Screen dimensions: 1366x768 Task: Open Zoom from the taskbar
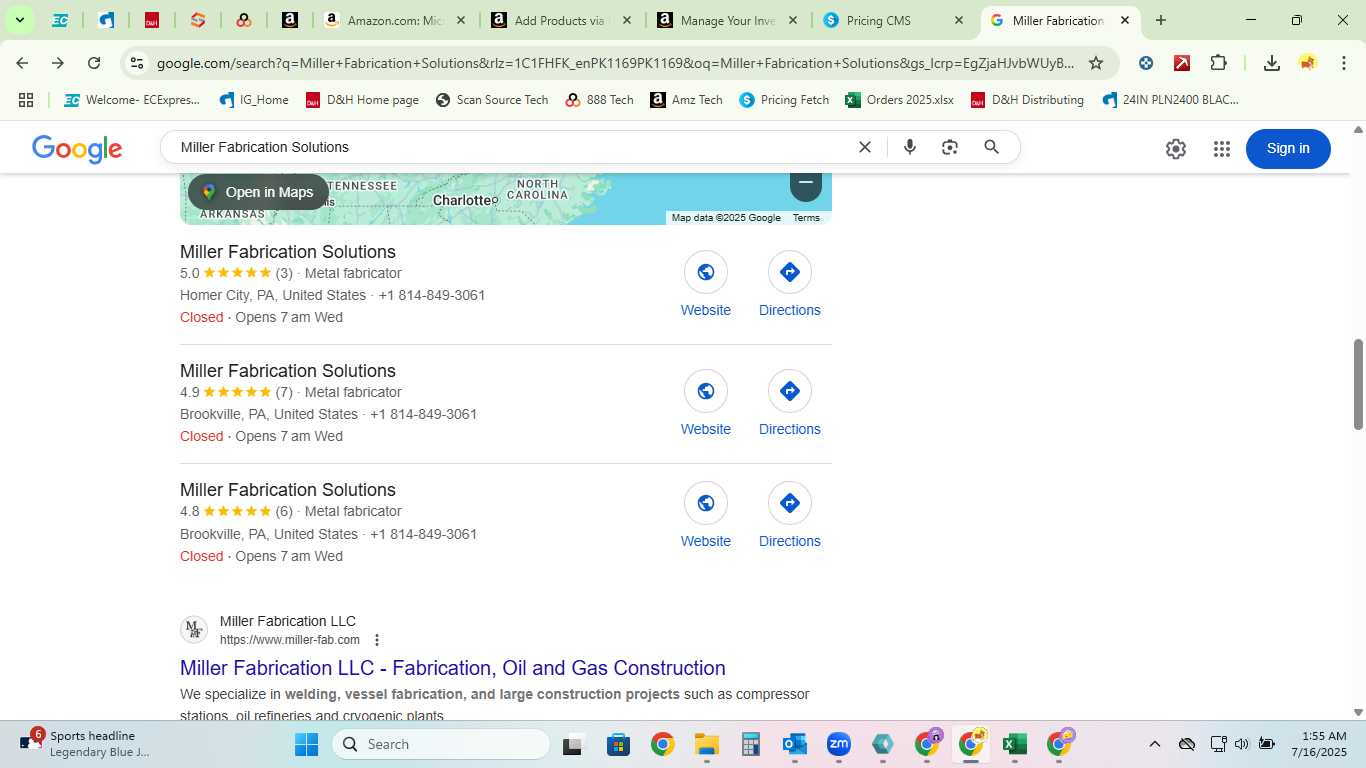tap(838, 744)
